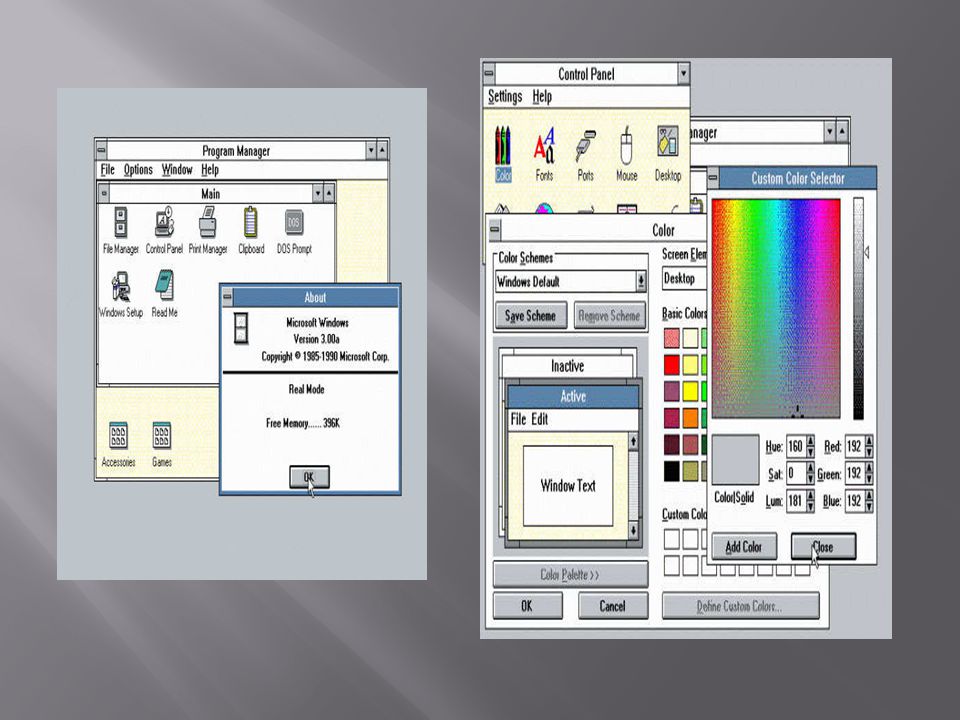Click scroll up arrow in sample Active window
Viewport: 960px width, 720px height.
coord(633,441)
